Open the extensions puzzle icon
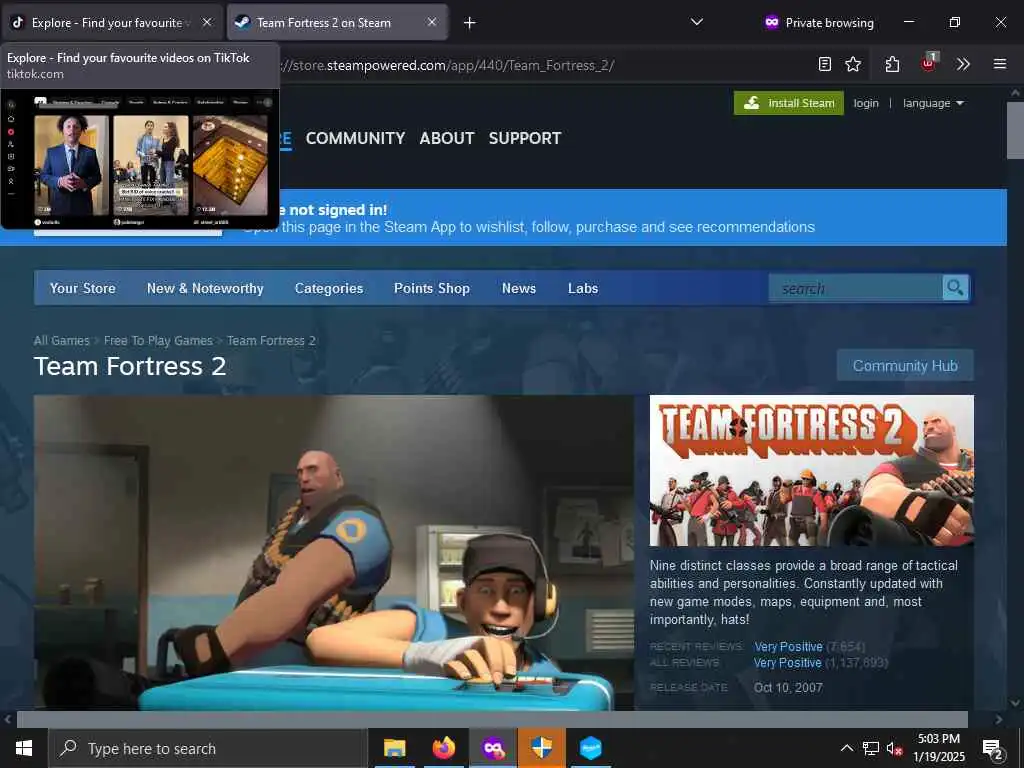Viewport: 1024px width, 768px height. point(892,64)
